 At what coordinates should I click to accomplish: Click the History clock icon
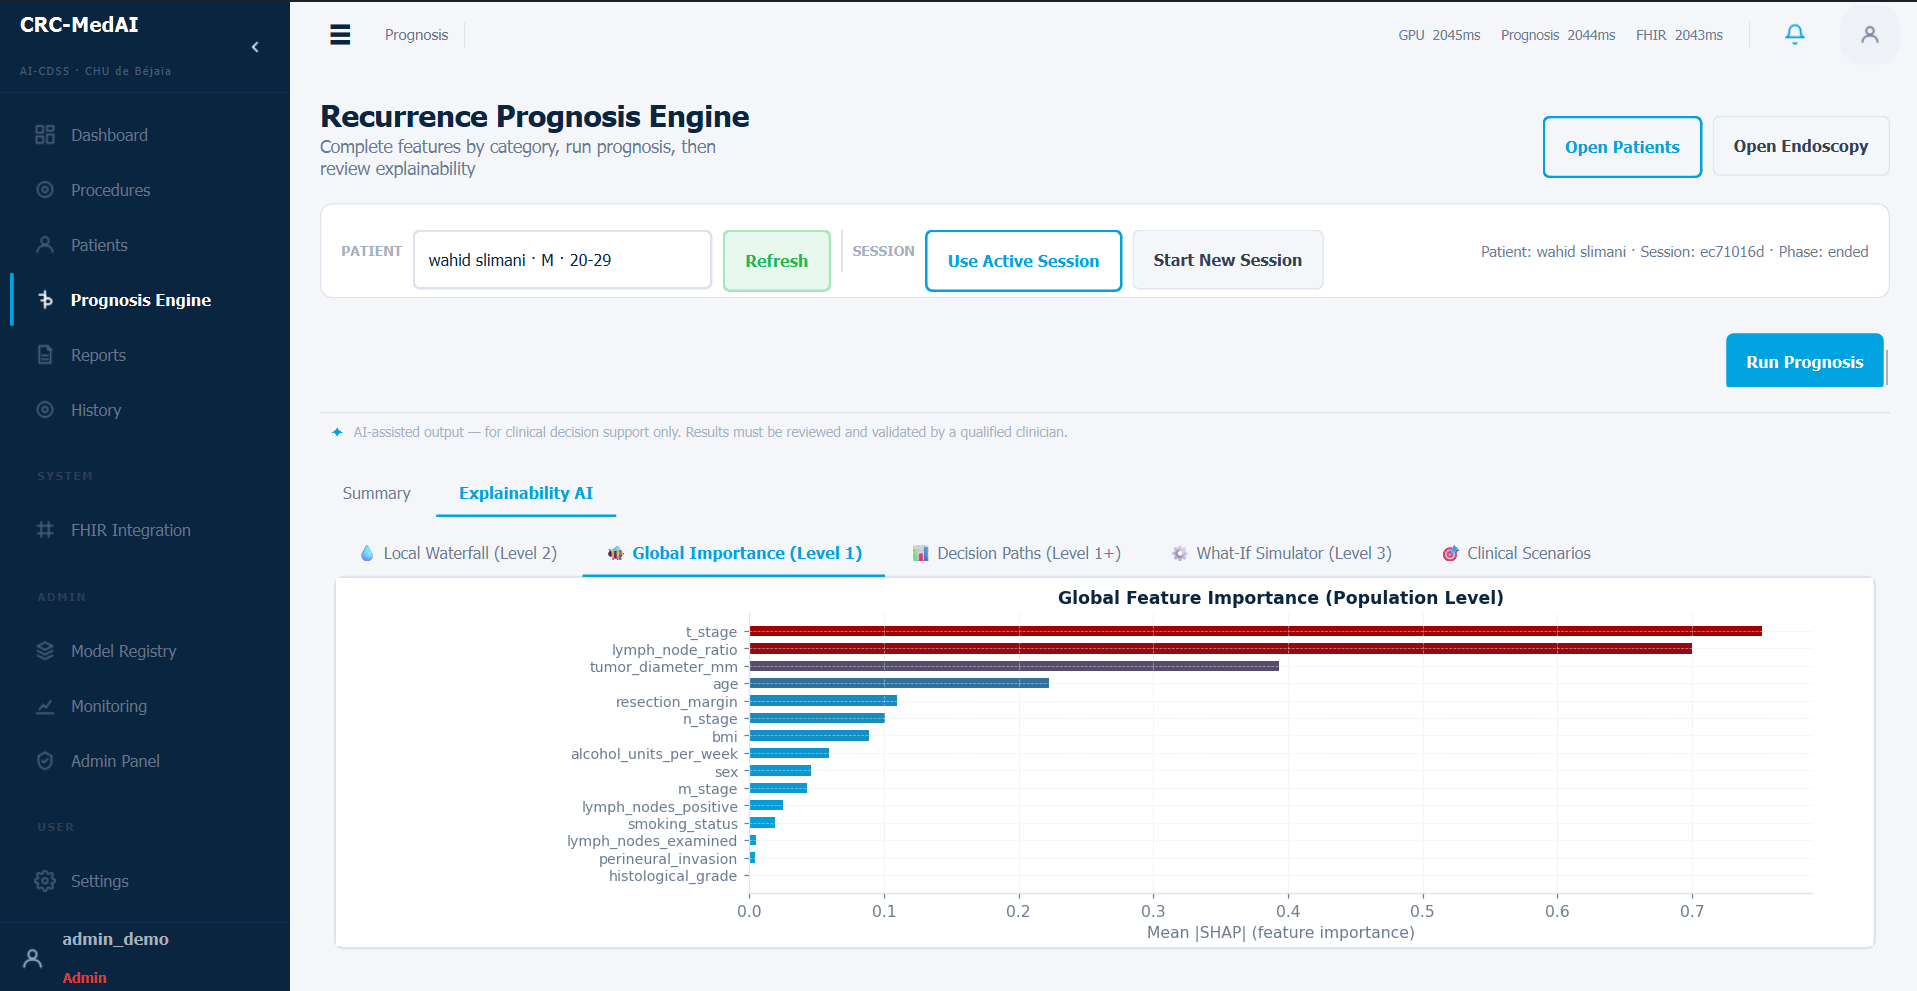pyautogui.click(x=45, y=410)
